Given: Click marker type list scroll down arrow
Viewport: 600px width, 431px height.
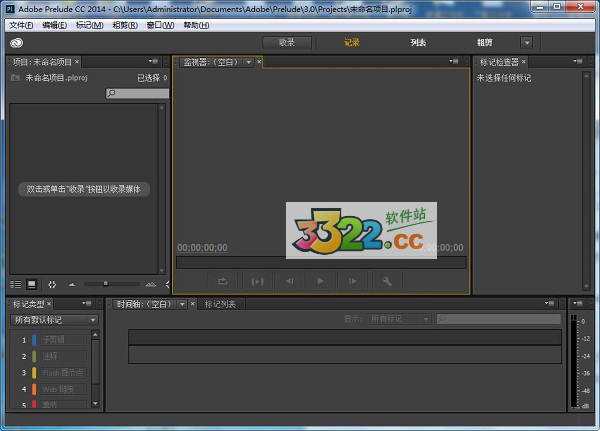Looking at the screenshot, I should 95,403.
